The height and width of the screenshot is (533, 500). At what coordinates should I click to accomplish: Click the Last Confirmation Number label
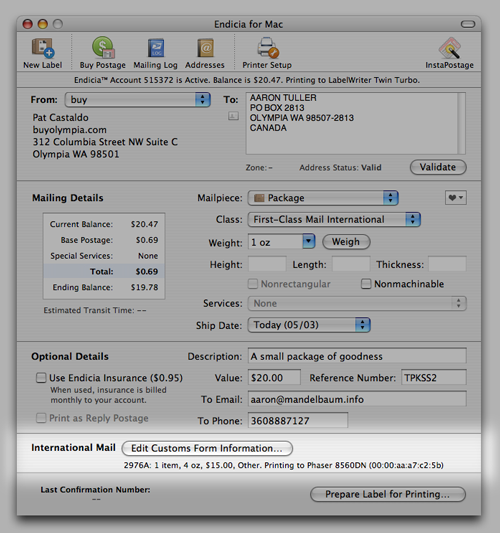[x=96, y=489]
